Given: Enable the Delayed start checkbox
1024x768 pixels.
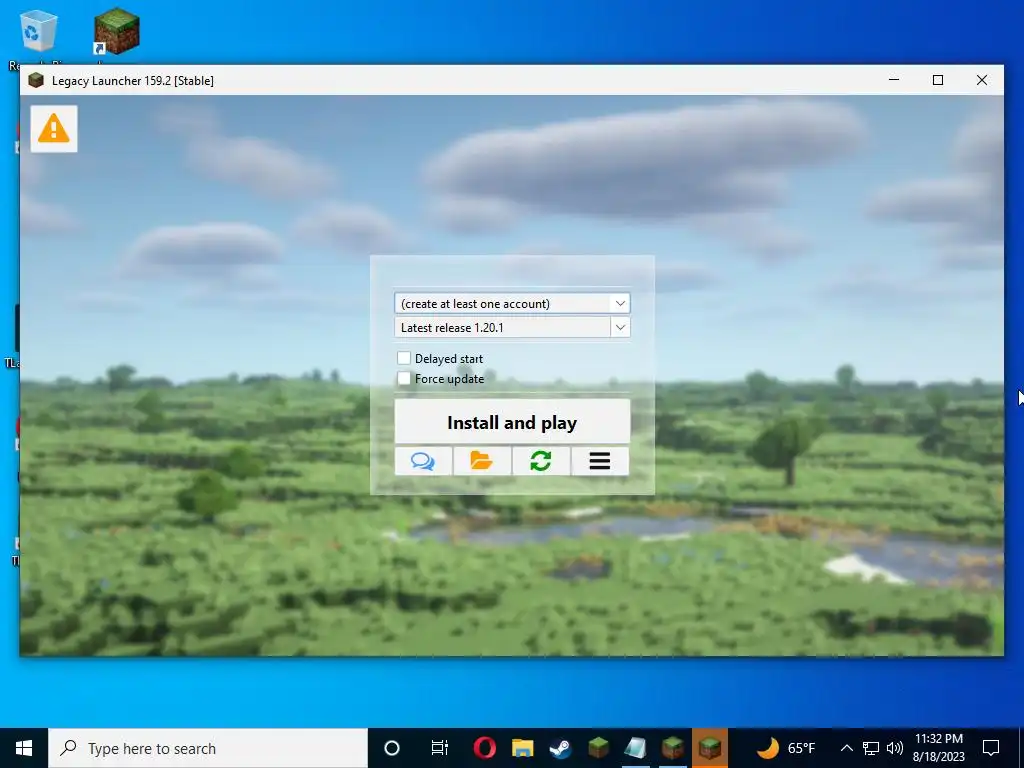Looking at the screenshot, I should [x=404, y=358].
